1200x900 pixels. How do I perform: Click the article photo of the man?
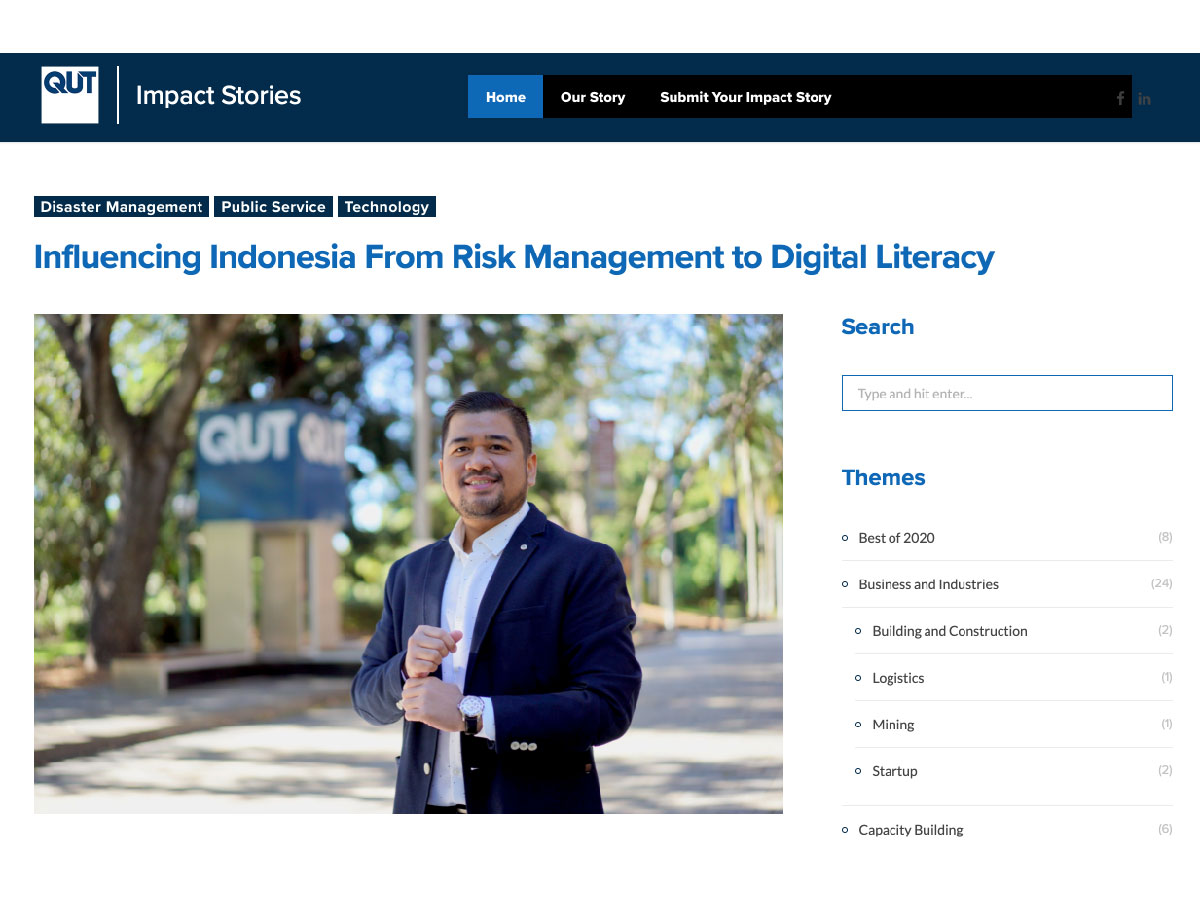408,563
